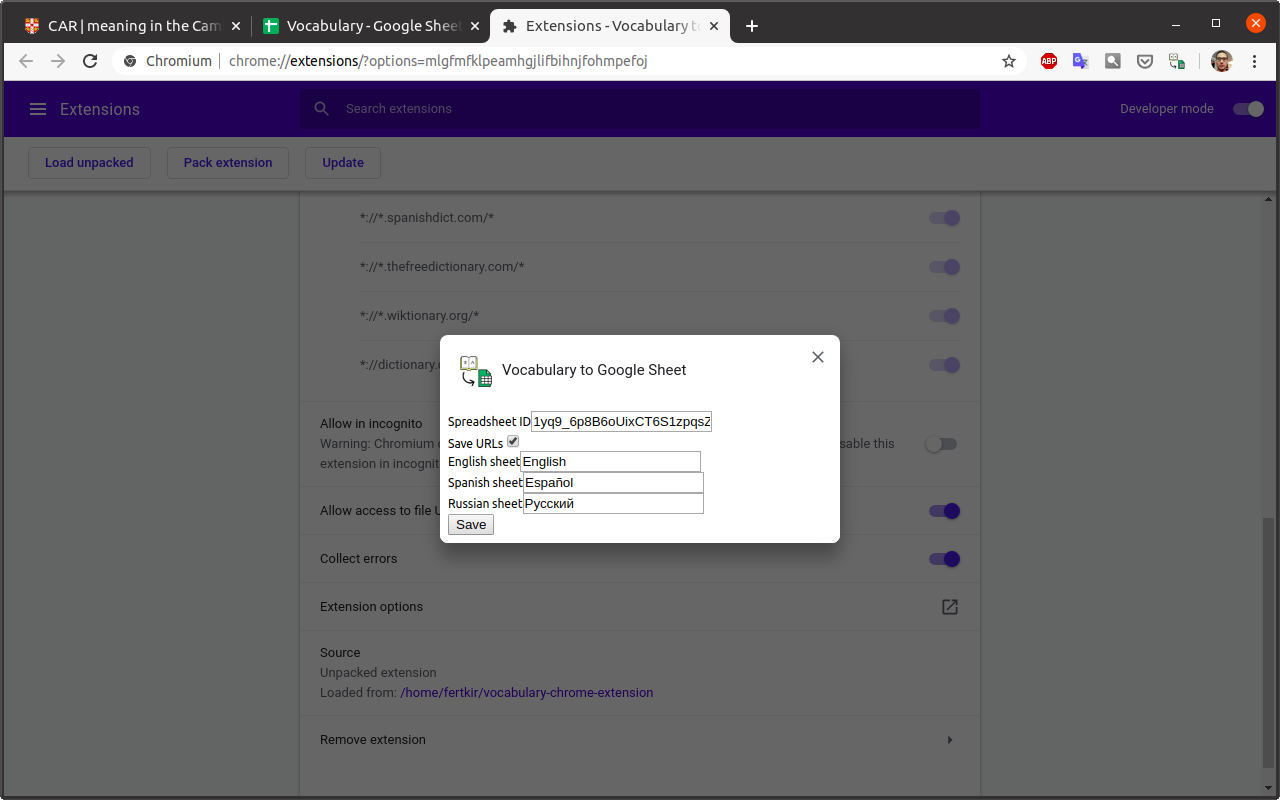Click the Vocabulary to Google Sheet extension icon
Screen dimensions: 1280x800
pyautogui.click(x=476, y=370)
